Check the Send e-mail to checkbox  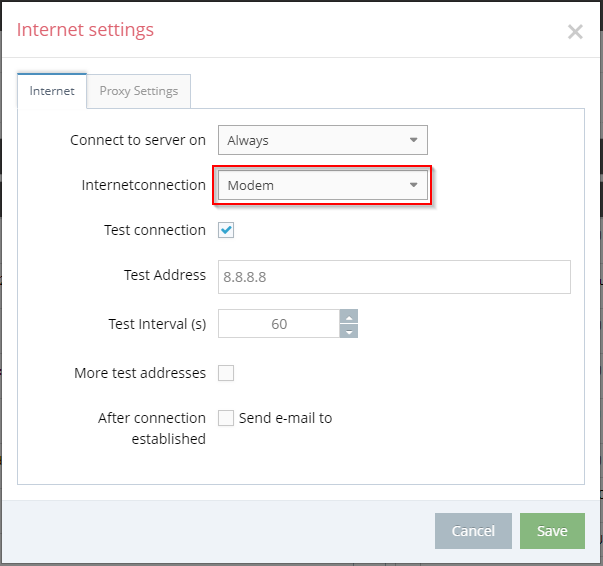226,418
